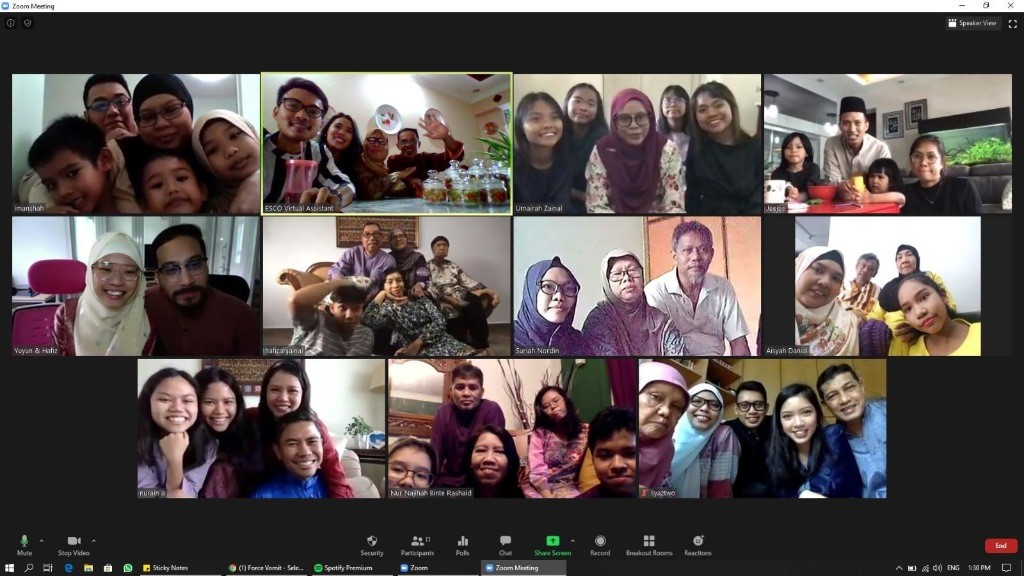Select the video tile with man in songkok

coord(888,144)
